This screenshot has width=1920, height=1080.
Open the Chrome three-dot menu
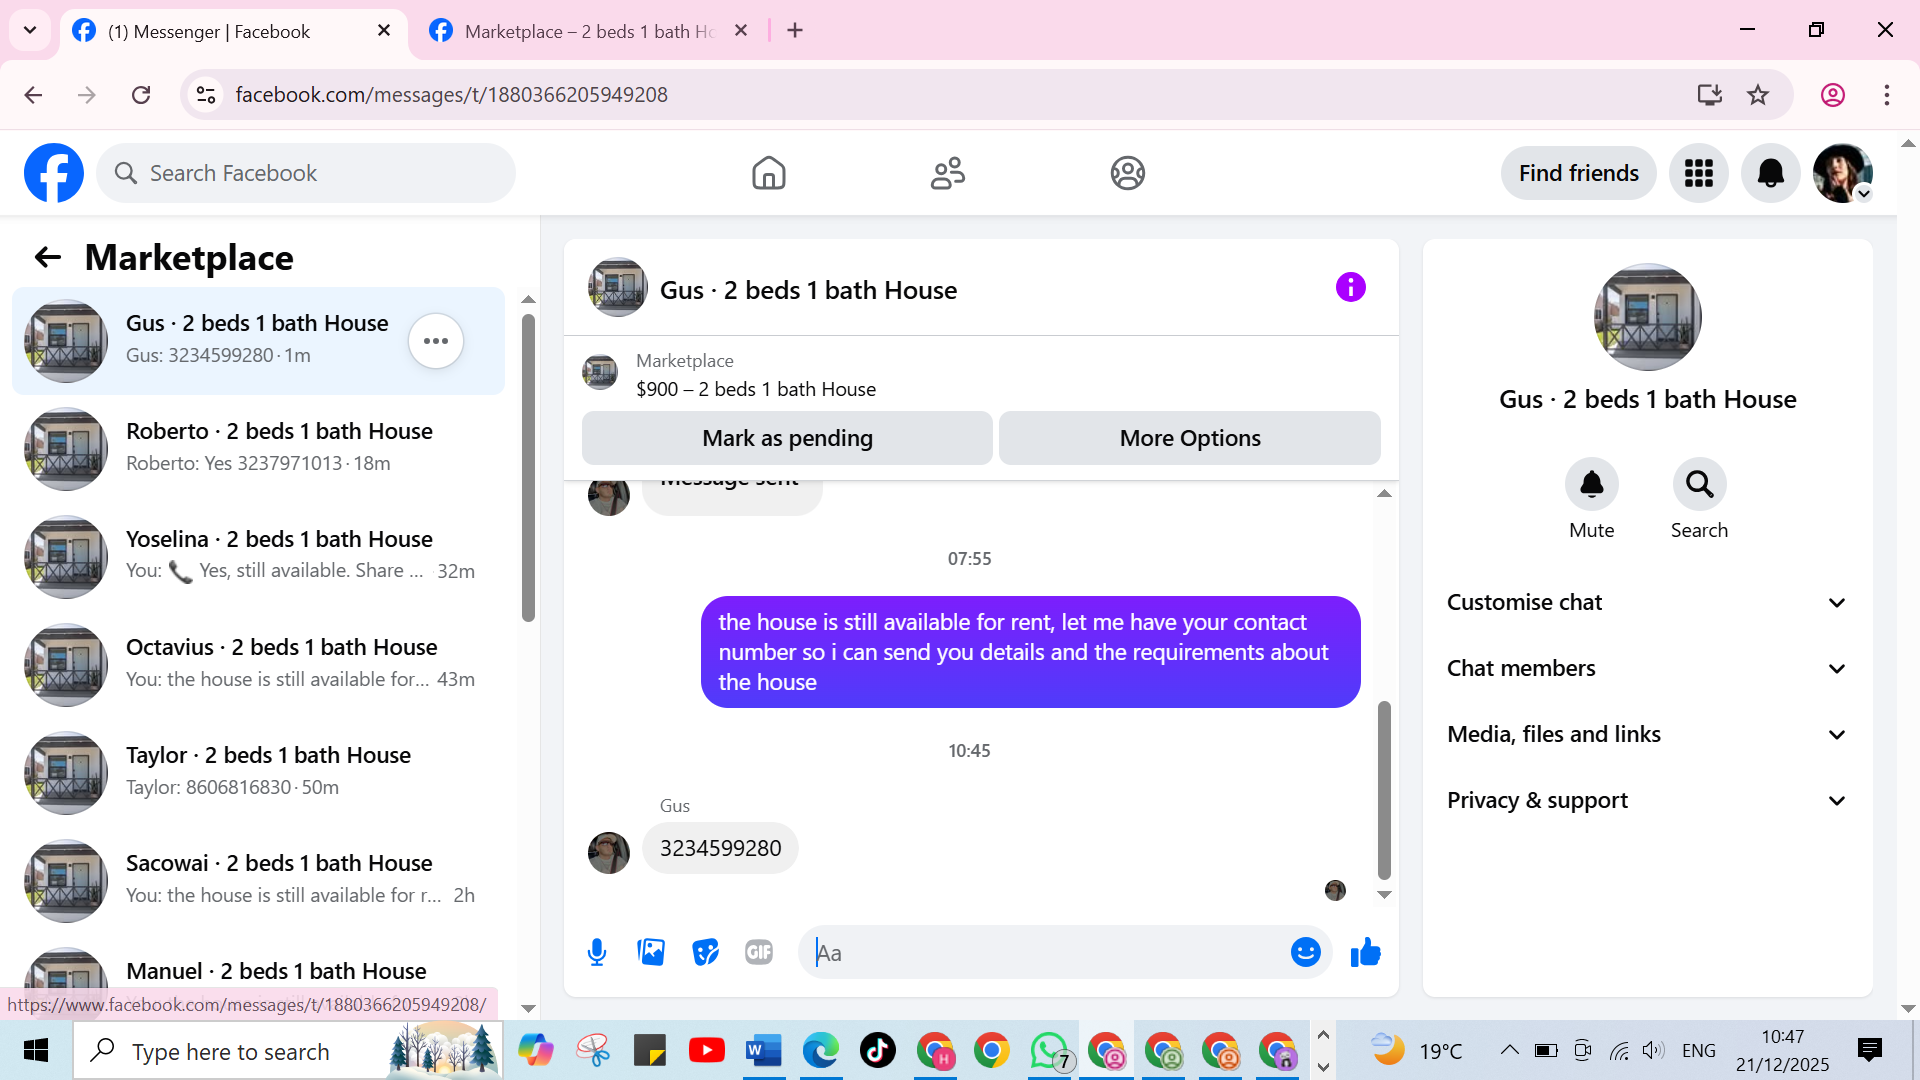(x=1887, y=95)
